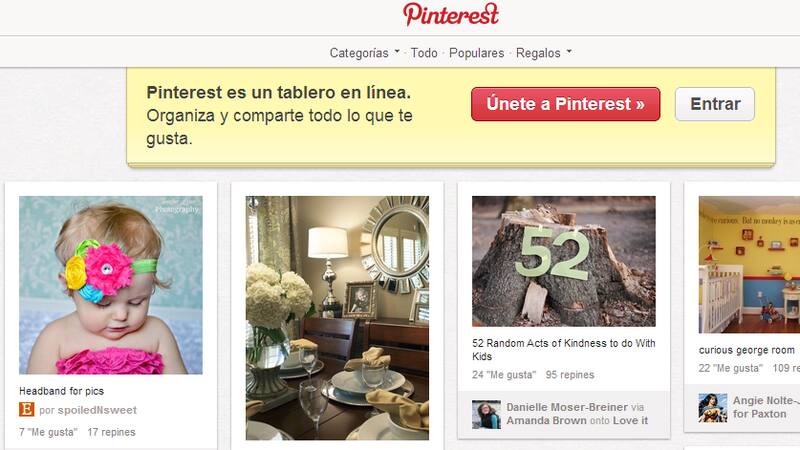Viewport: 800px width, 450px height.
Task: Open the Regalos menu
Action: 538,53
